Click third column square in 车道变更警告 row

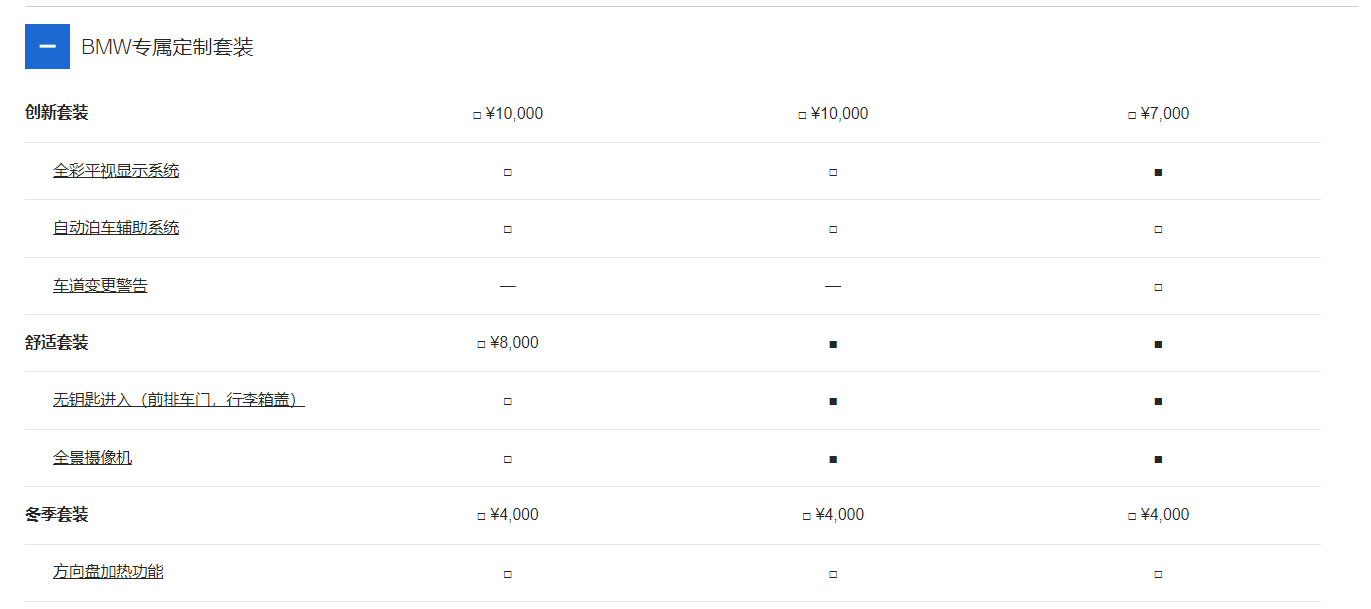click(1158, 287)
